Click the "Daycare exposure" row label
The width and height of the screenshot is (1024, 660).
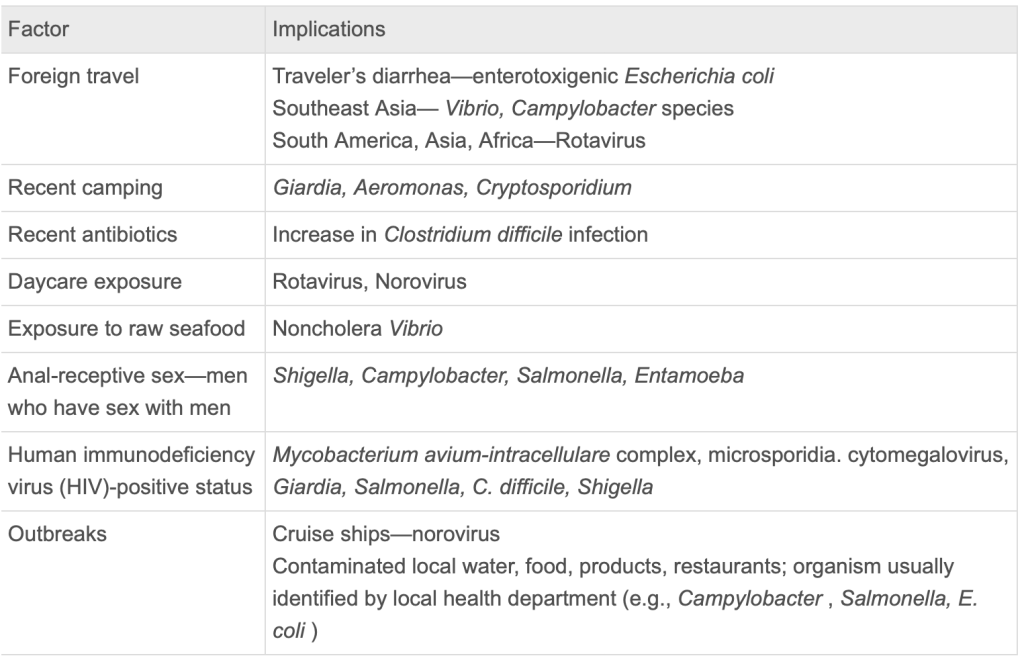point(94,282)
